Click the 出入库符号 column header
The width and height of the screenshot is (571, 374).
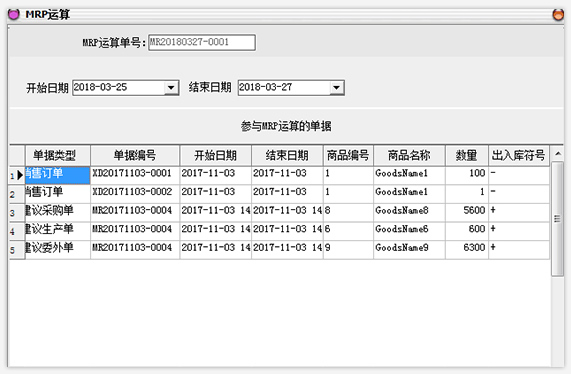pyautogui.click(x=519, y=155)
